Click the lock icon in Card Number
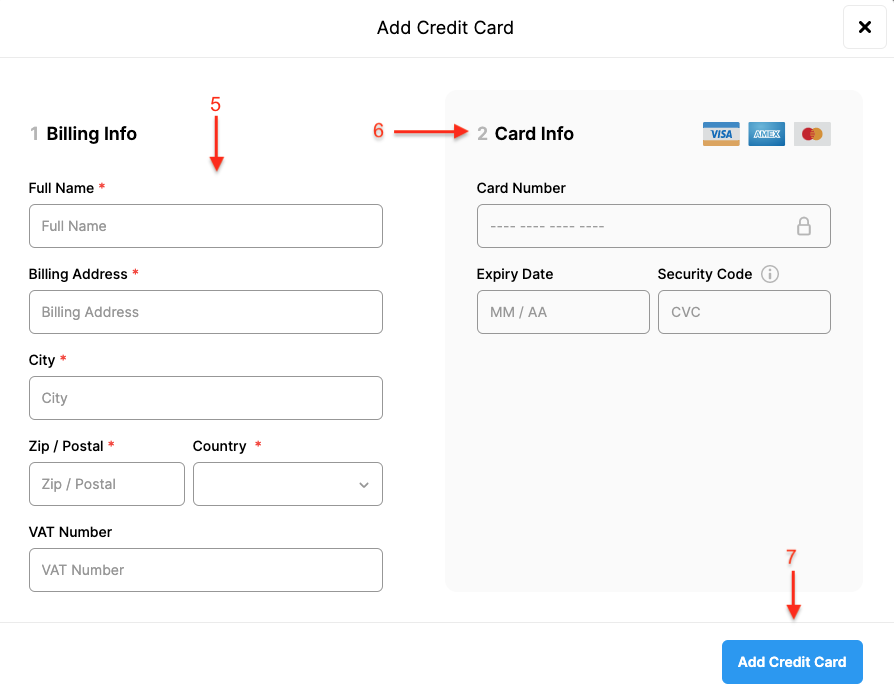The width and height of the screenshot is (894, 695). coord(803,226)
